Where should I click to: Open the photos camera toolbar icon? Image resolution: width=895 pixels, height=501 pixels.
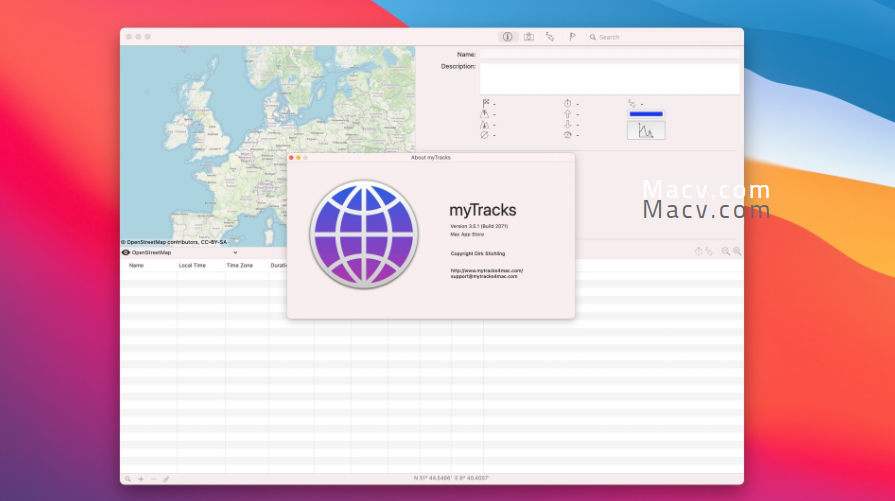click(x=529, y=37)
